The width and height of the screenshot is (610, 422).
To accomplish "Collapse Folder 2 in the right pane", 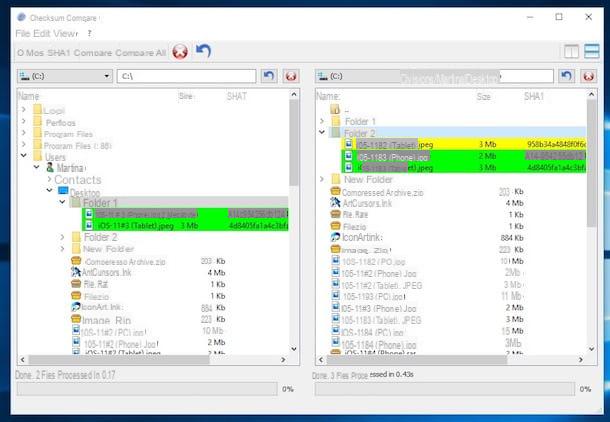I will click(322, 133).
